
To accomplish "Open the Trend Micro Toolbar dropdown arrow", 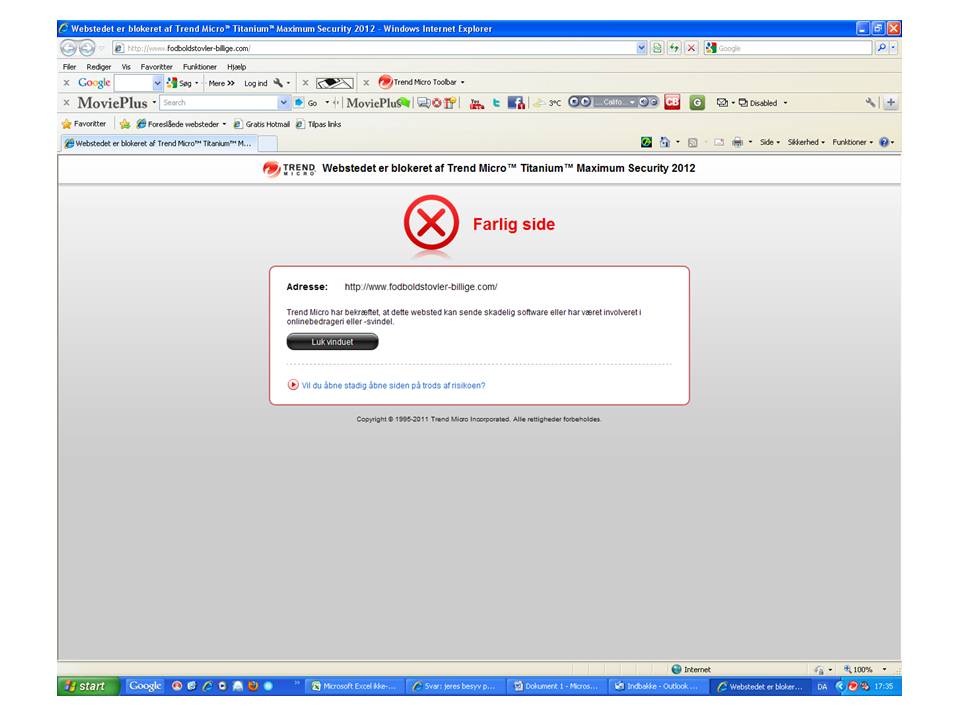I will click(462, 82).
